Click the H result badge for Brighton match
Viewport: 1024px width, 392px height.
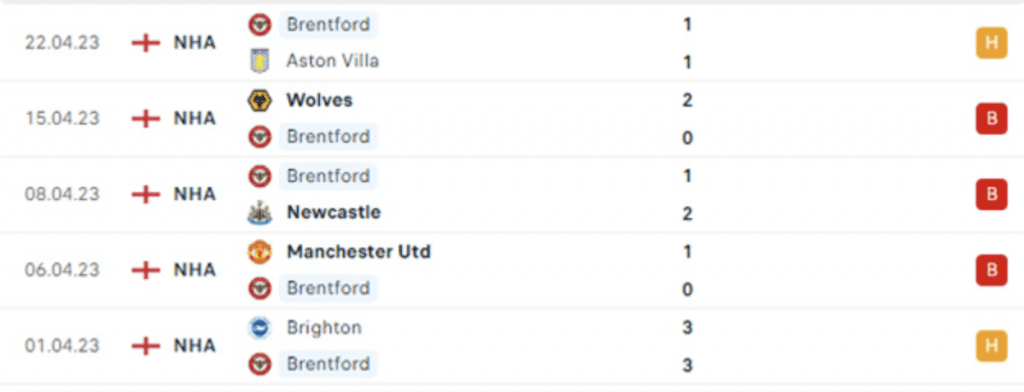point(991,346)
